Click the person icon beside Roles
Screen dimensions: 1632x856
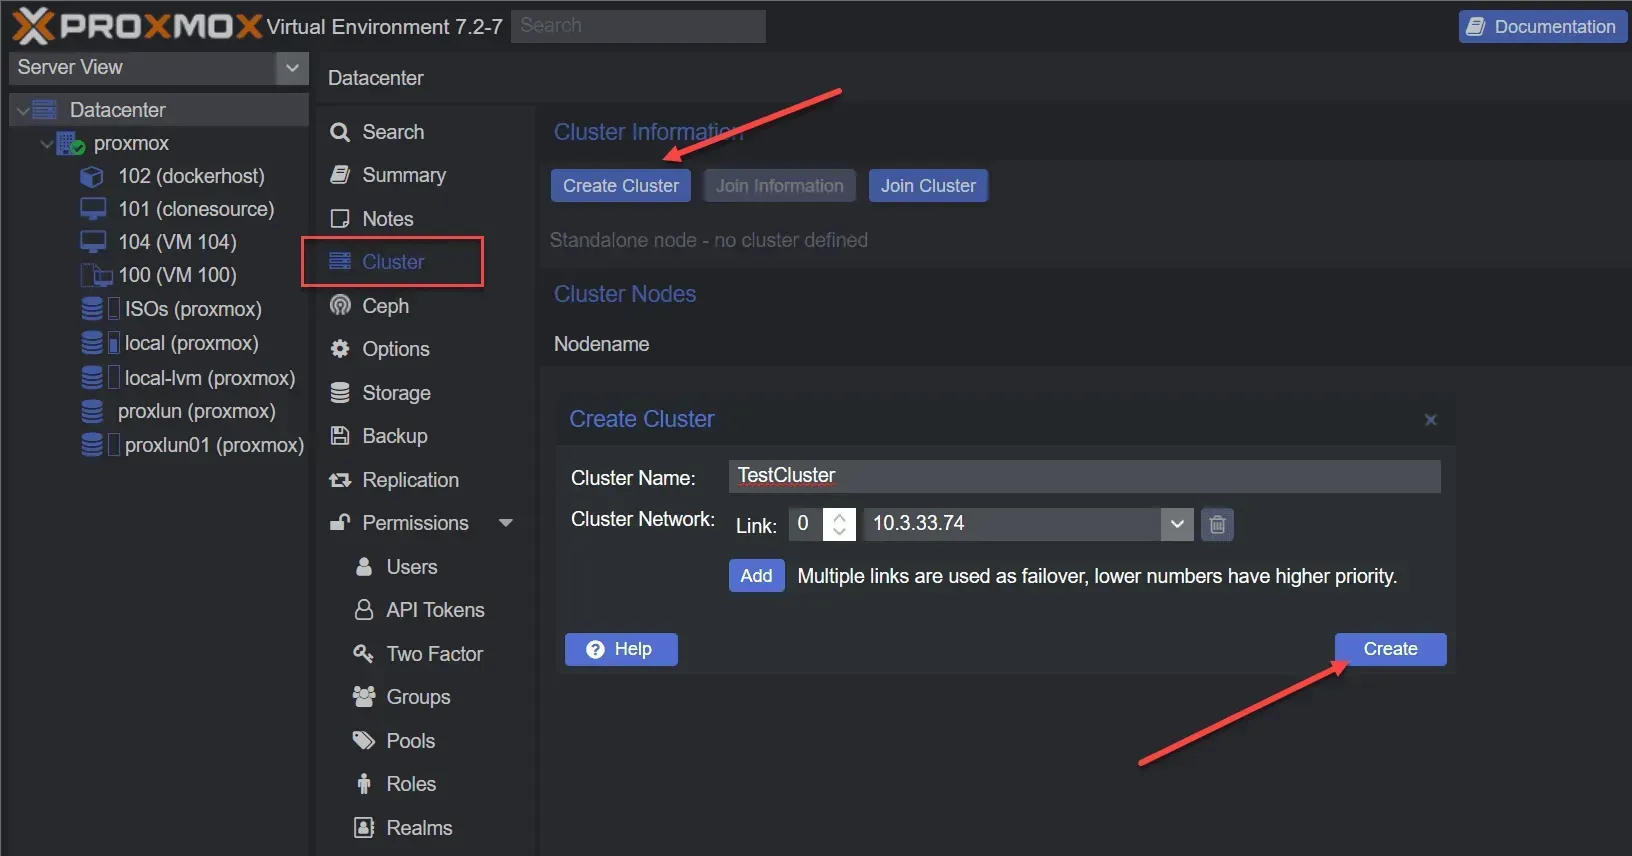[x=364, y=784]
